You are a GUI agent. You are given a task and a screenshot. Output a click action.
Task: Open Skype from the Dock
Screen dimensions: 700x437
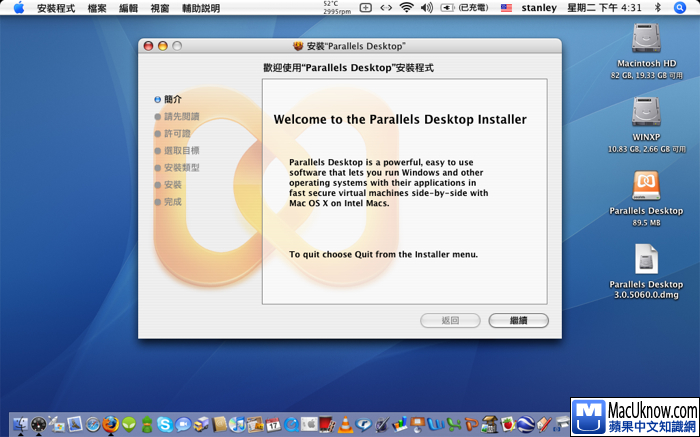165,424
